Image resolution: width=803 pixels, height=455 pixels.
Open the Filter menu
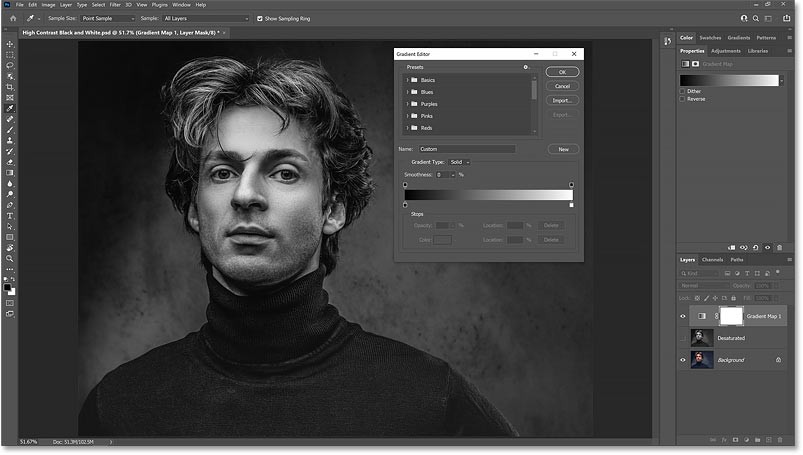(x=114, y=5)
